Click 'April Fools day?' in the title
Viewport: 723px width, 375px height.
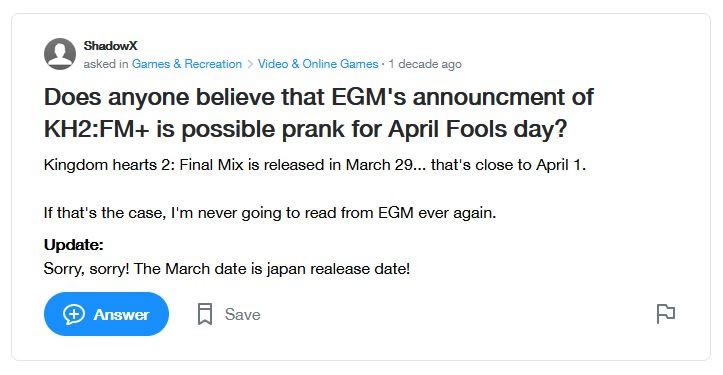click(477, 130)
